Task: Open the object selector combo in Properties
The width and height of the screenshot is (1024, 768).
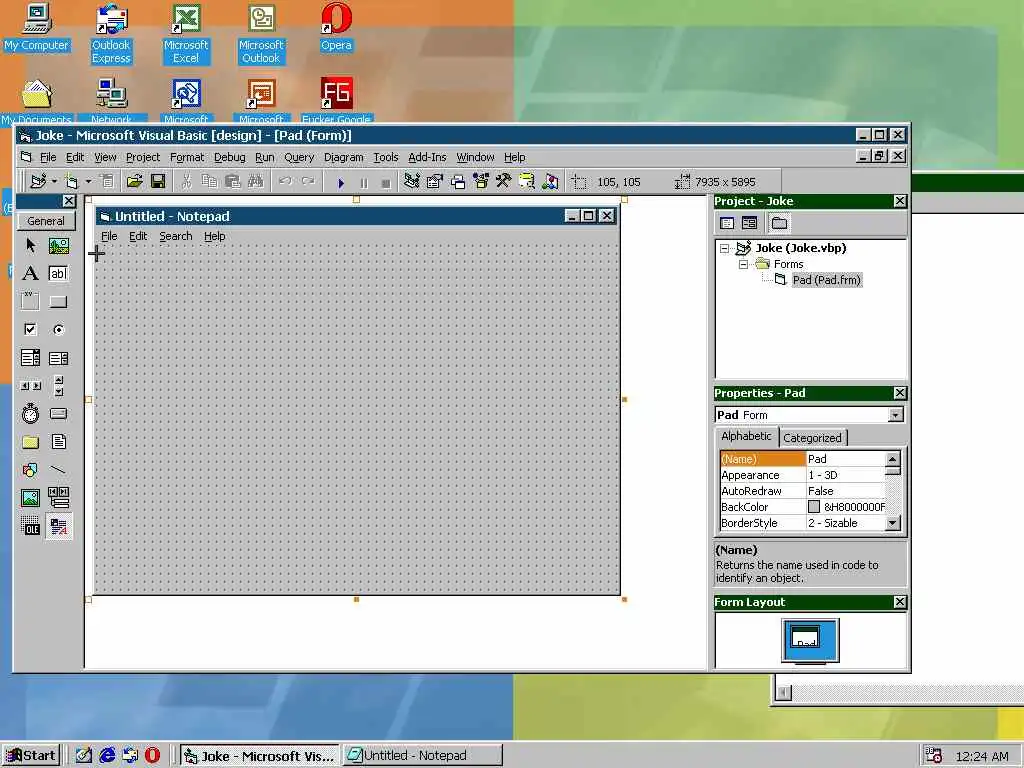Action: [895, 415]
